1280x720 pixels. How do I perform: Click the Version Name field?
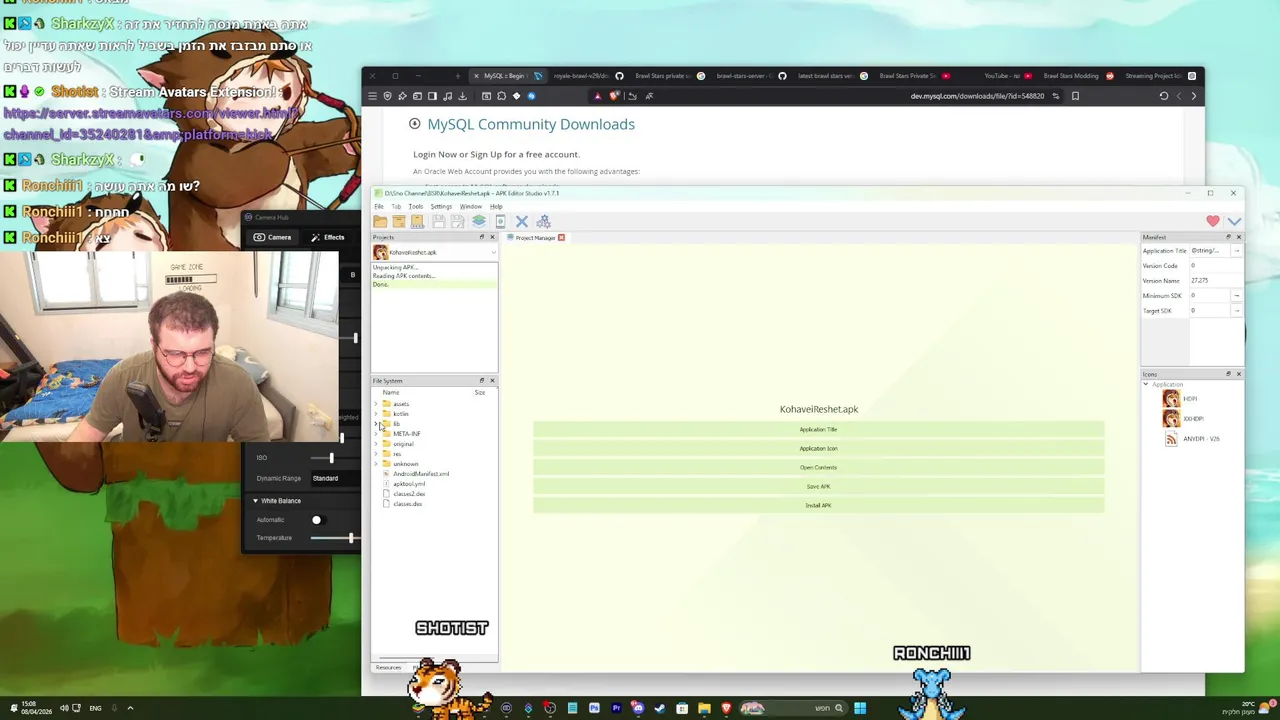click(x=1215, y=281)
